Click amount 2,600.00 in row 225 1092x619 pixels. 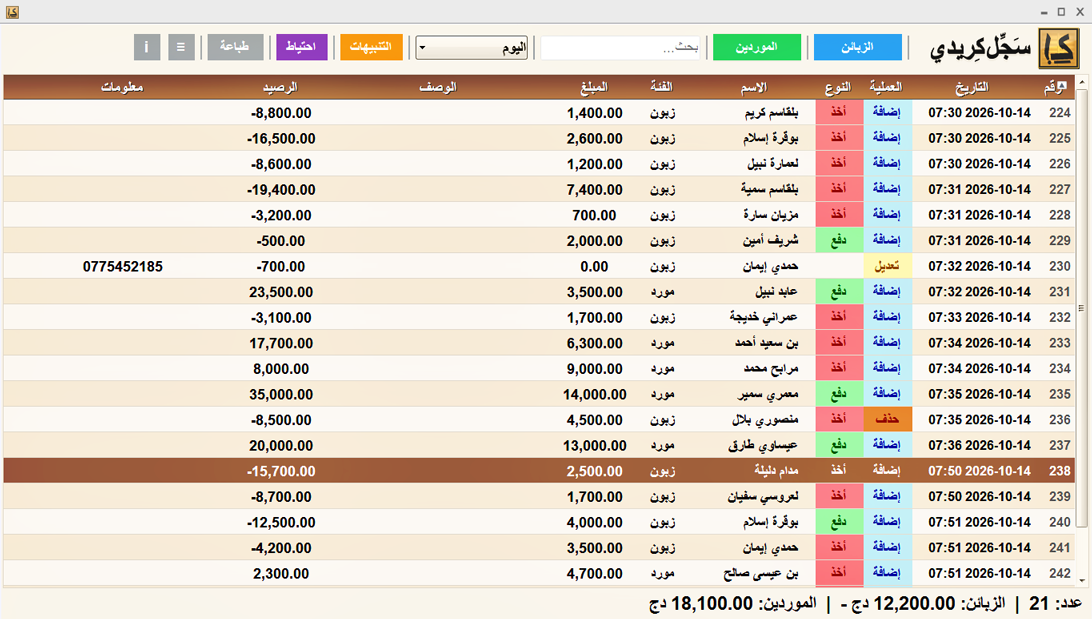[595, 139]
